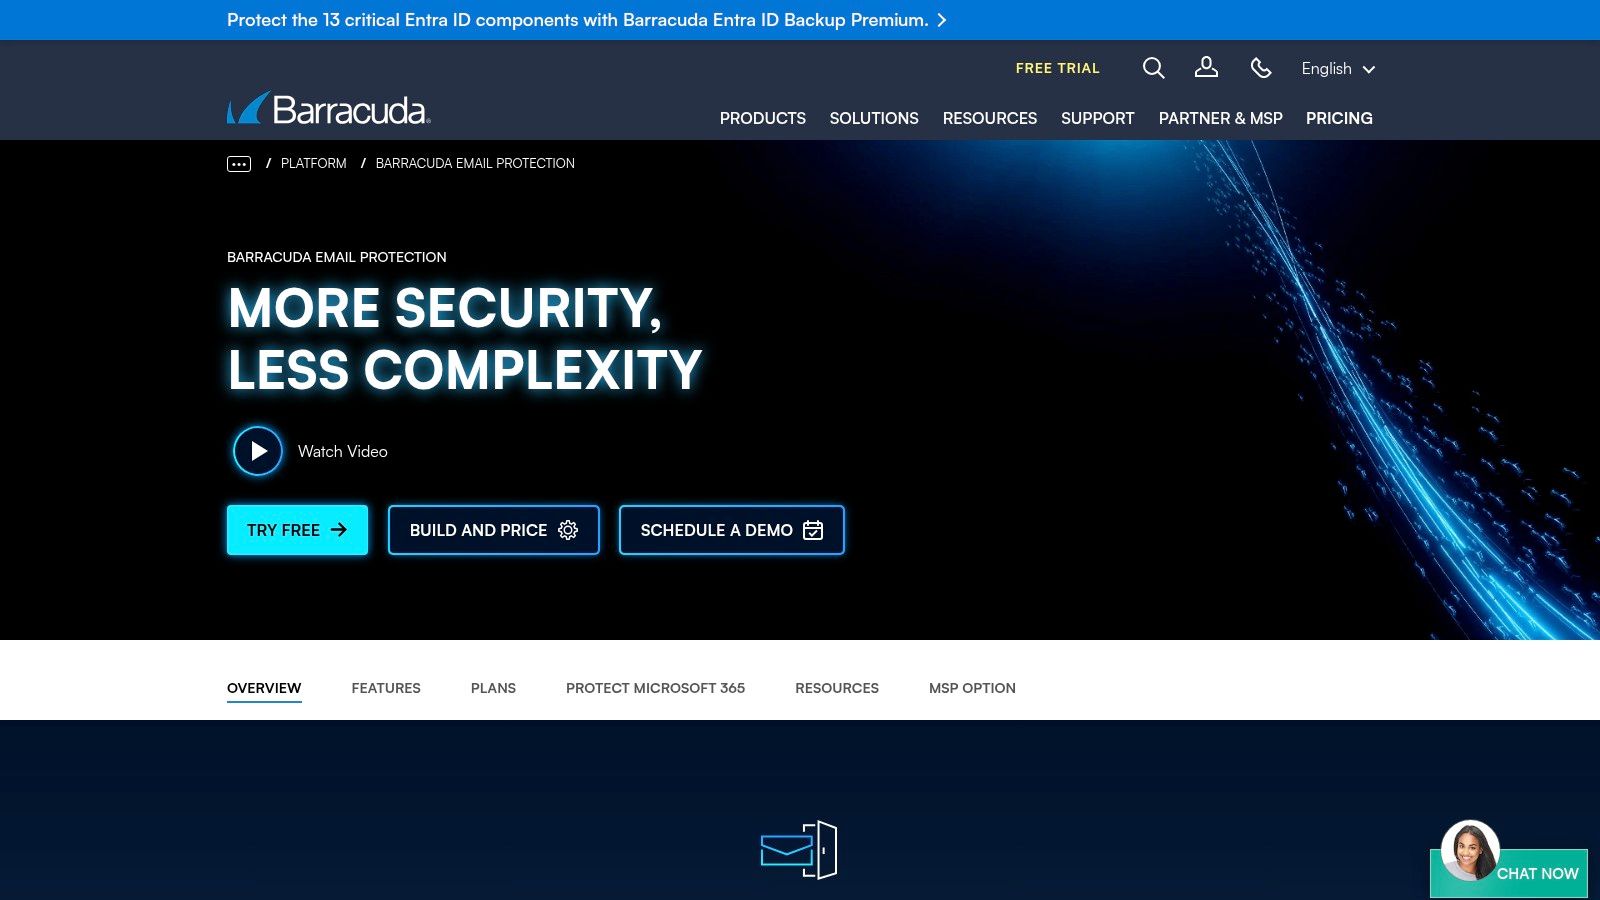Viewport: 1600px width, 900px height.
Task: Open the Free Trial link
Action: click(x=1057, y=68)
